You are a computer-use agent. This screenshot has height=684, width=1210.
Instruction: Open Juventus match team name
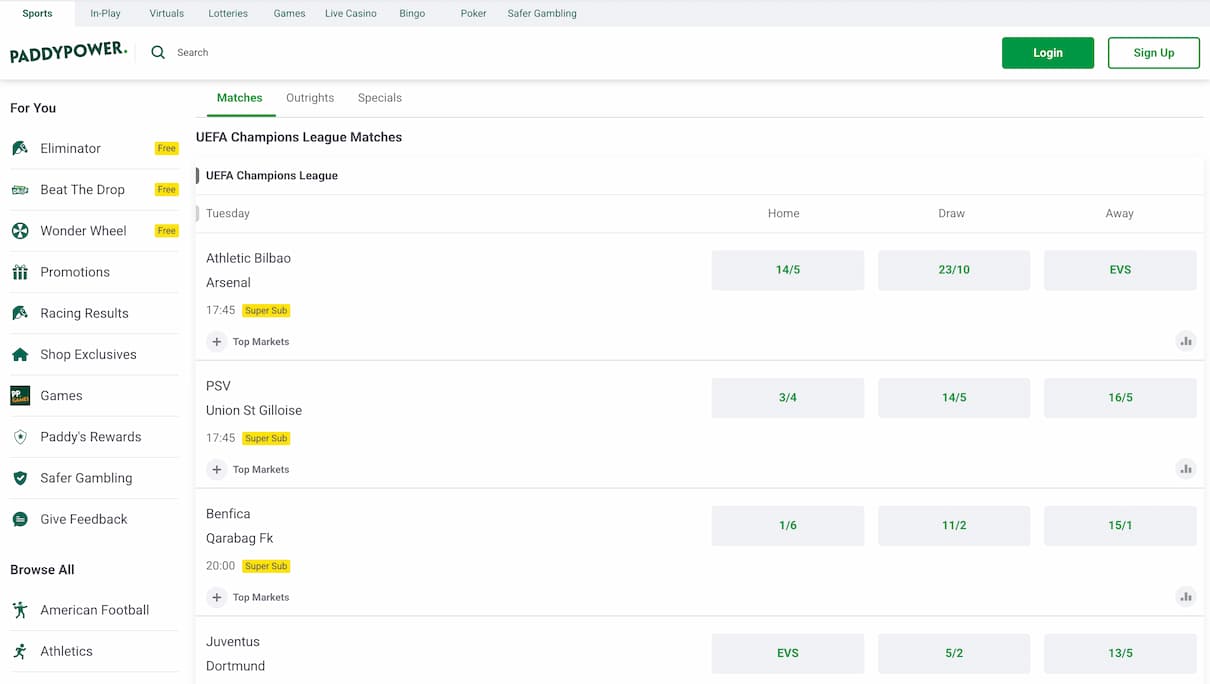[x=233, y=642]
